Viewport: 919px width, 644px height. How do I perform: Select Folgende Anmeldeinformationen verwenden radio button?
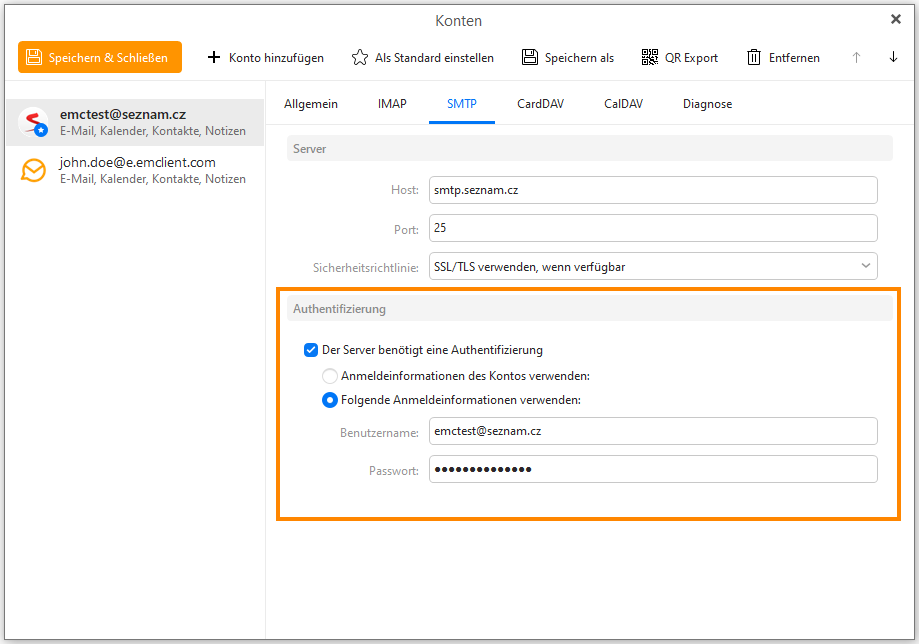330,400
